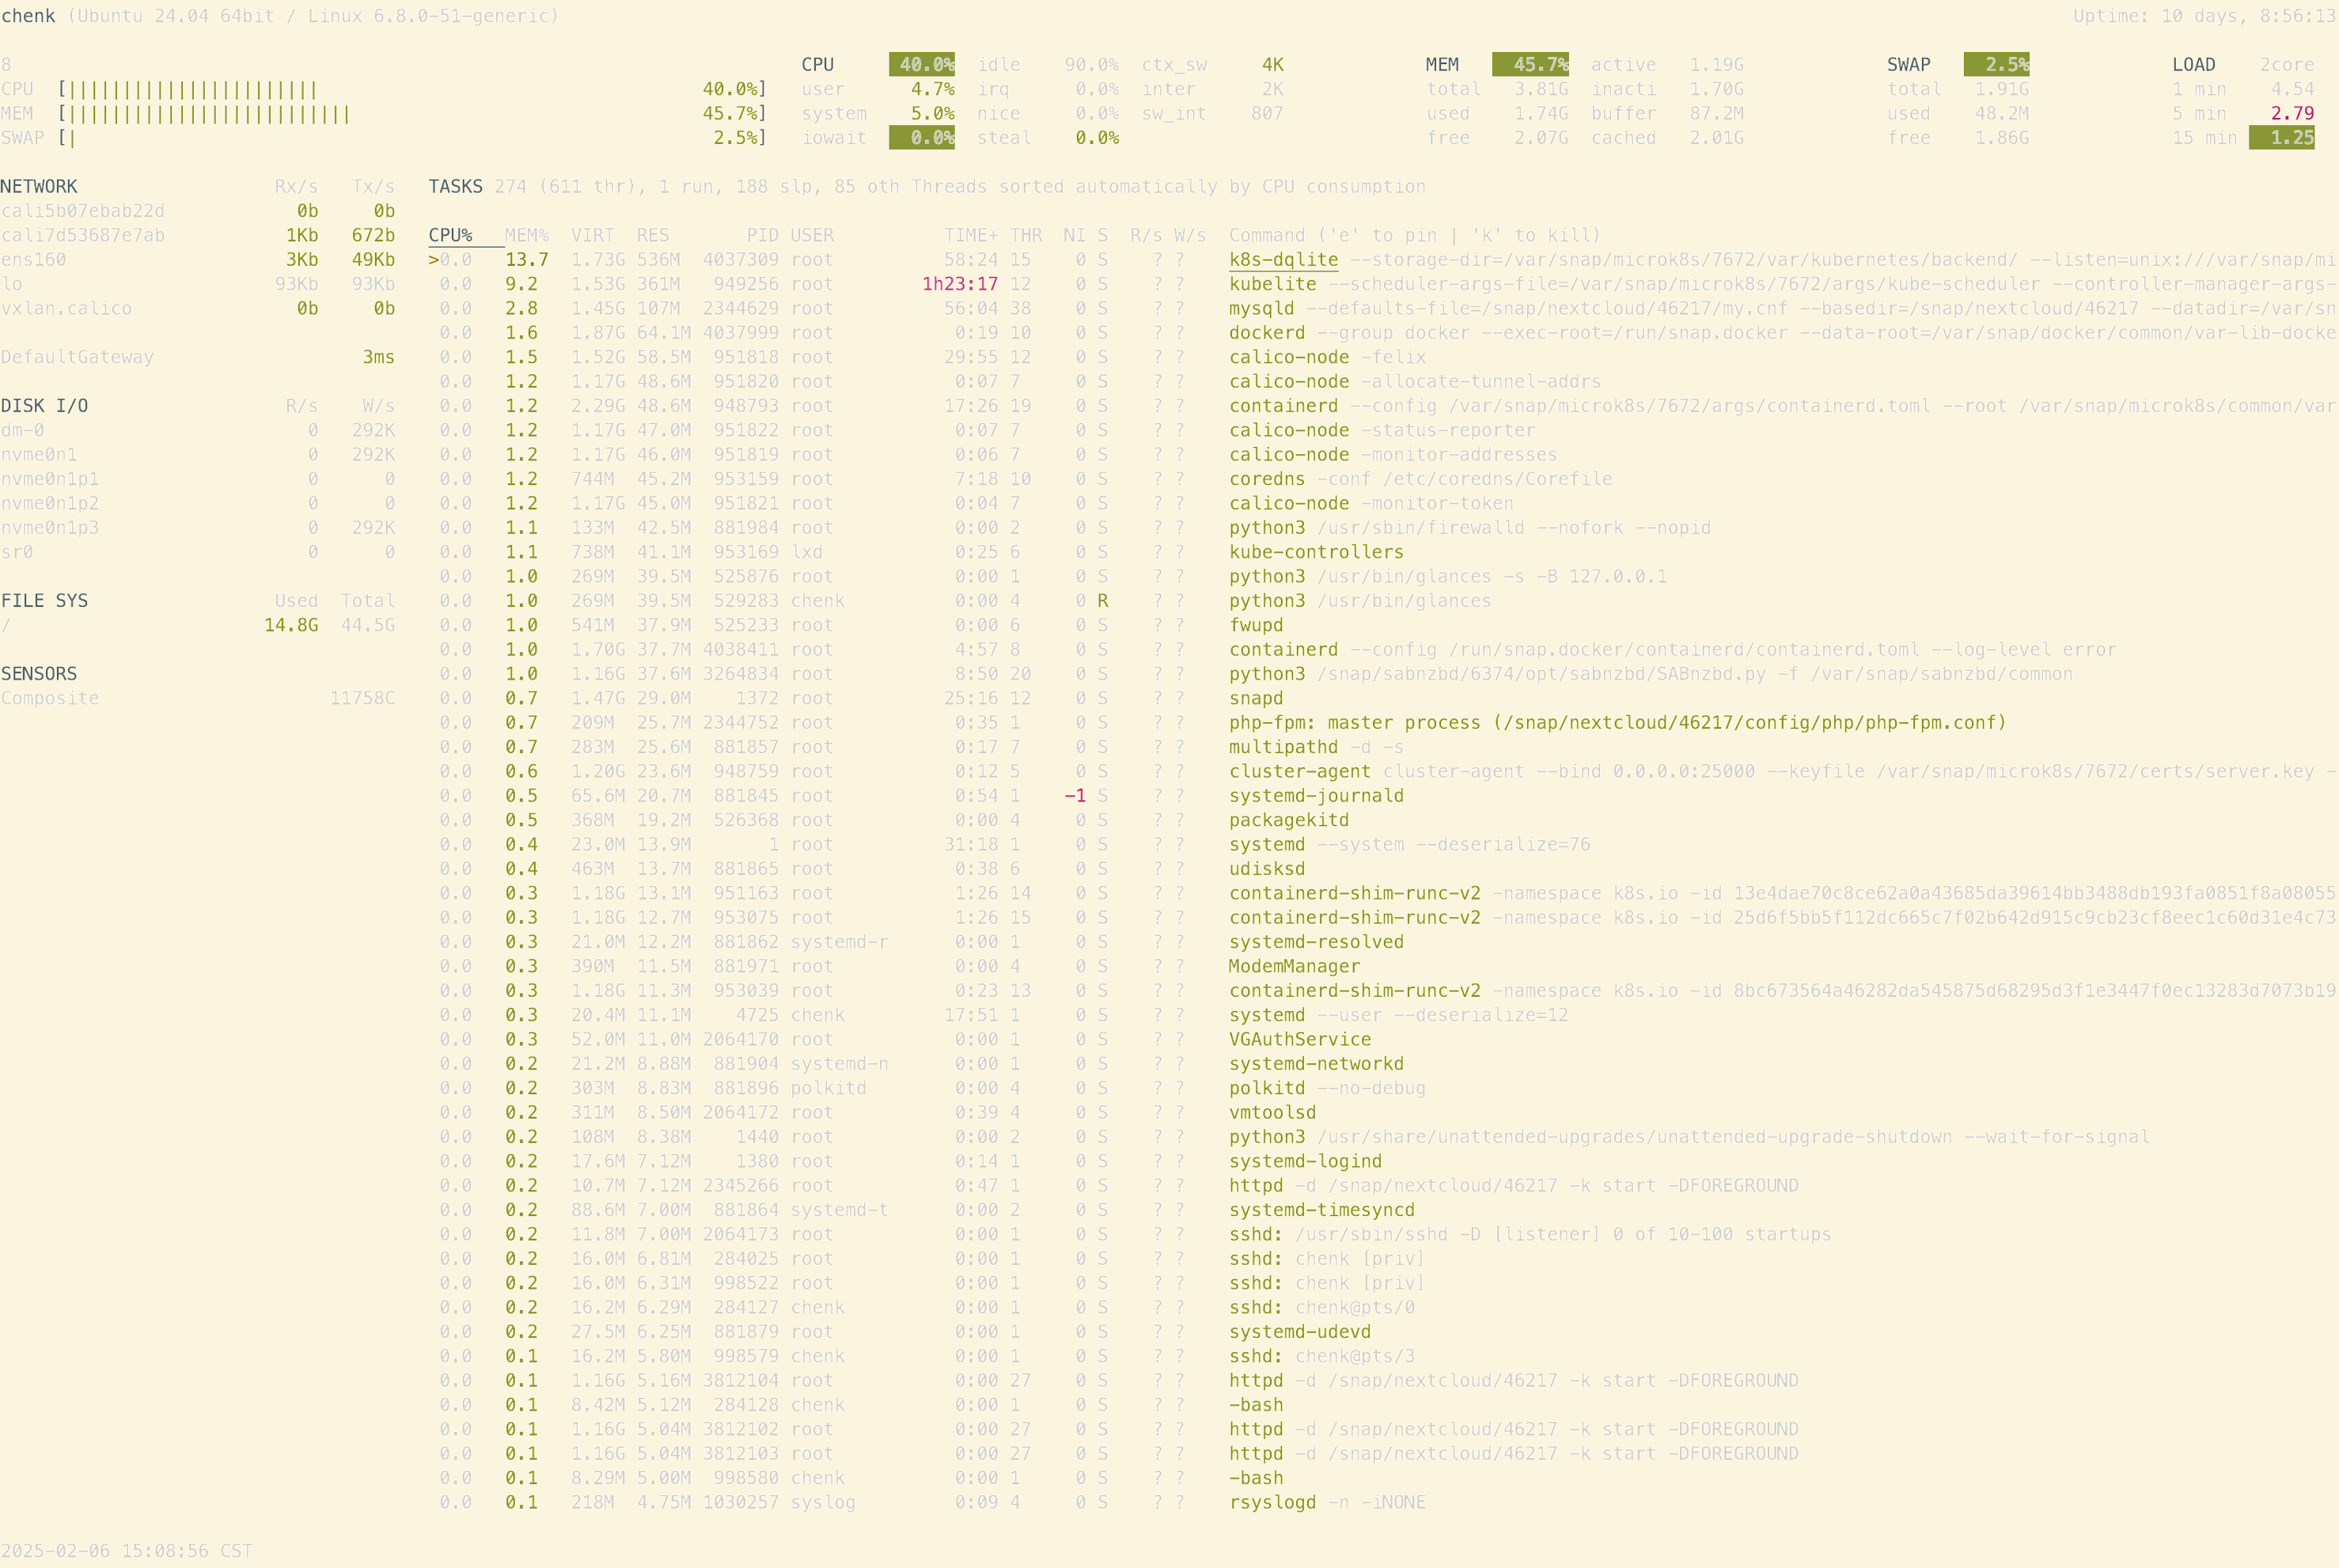Click the CPU usage bar gauge
2339x1568 pixels.
(190, 90)
